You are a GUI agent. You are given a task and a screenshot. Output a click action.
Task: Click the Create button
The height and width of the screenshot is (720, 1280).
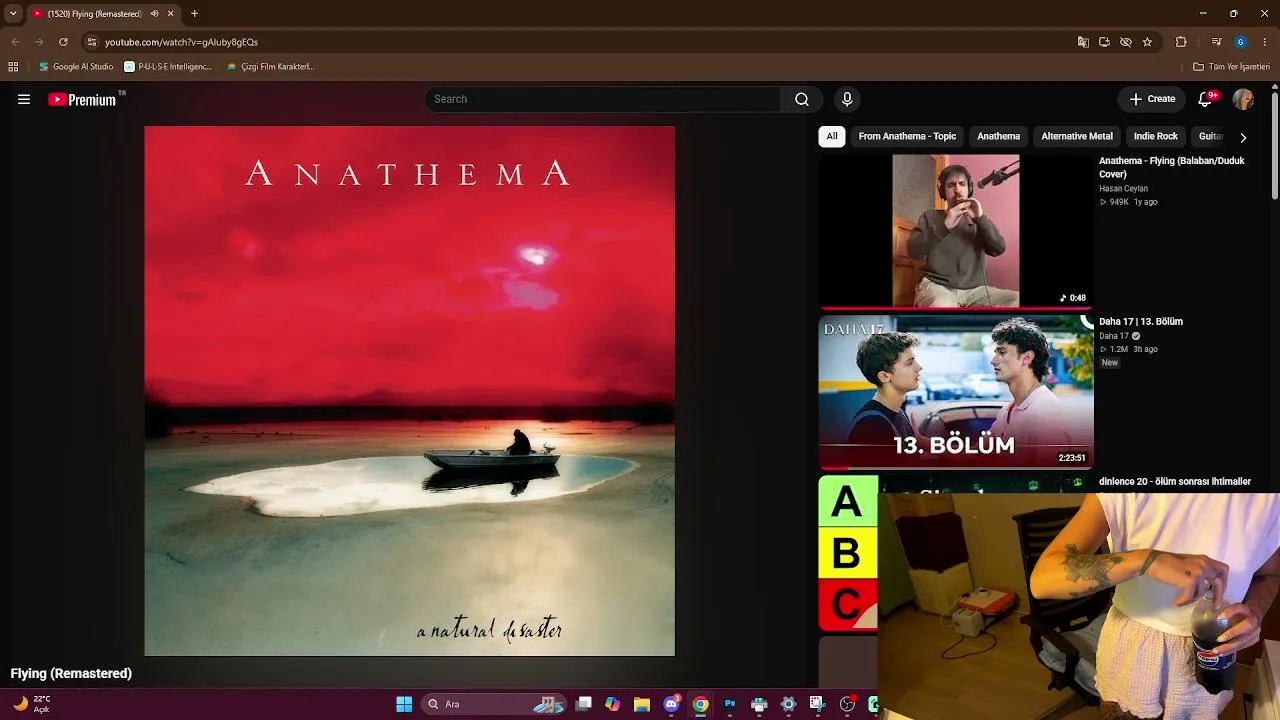coord(1152,99)
